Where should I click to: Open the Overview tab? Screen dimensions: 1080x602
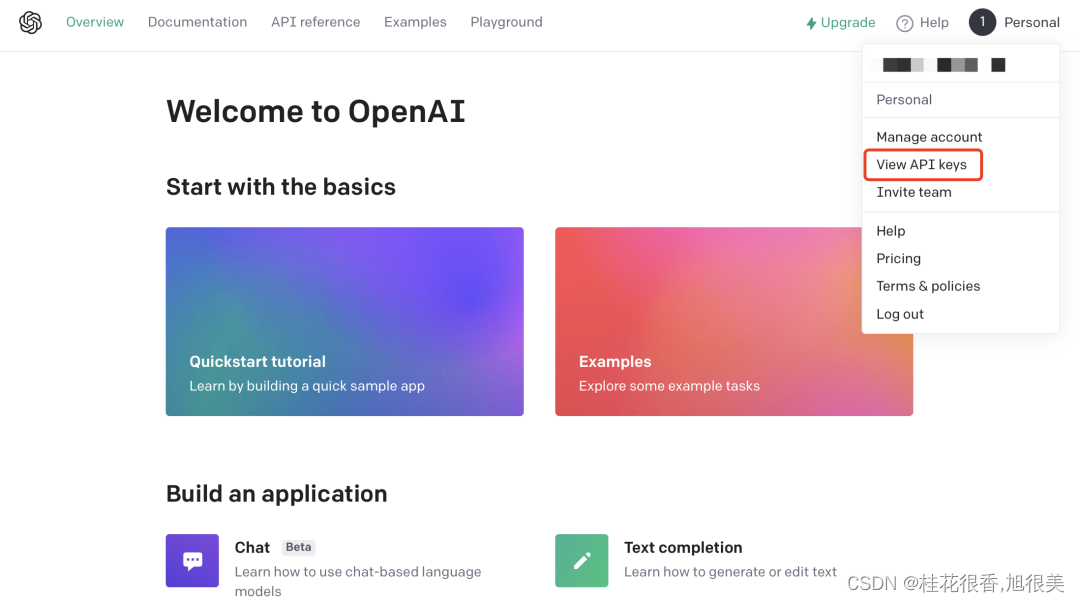pos(95,22)
